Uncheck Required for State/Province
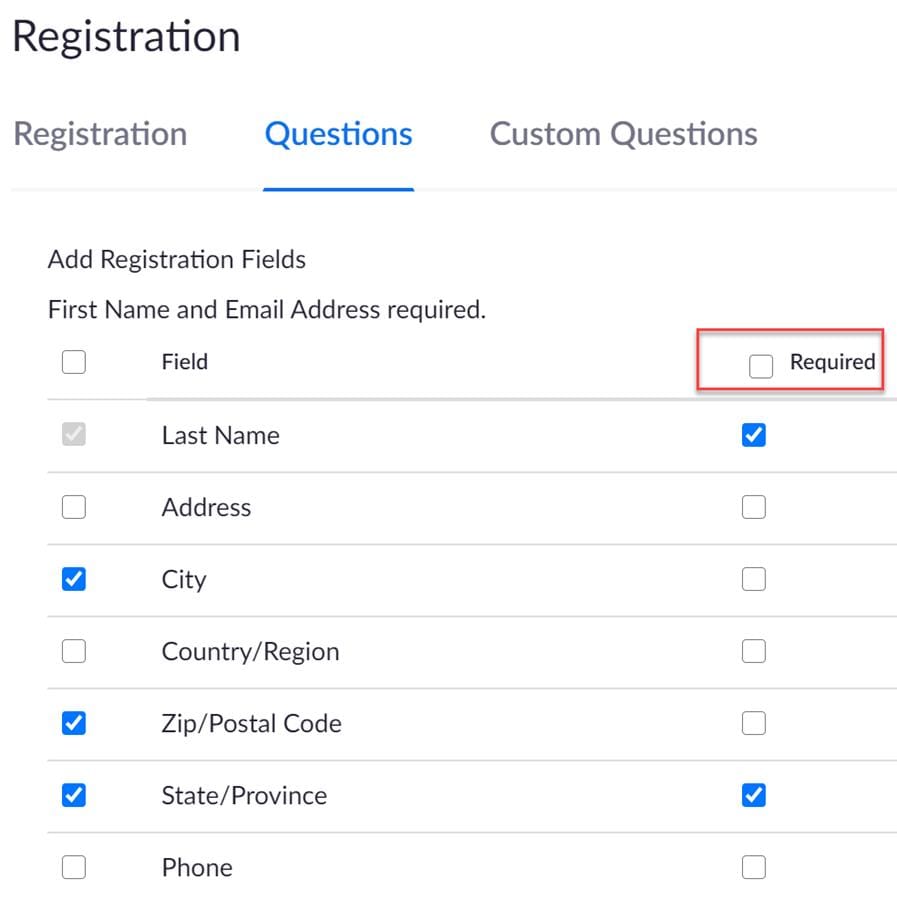Screen dimensions: 897x900 [754, 795]
